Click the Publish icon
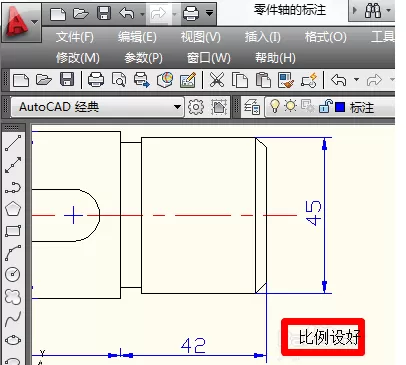Image resolution: width=406 pixels, height=365 pixels. 142,80
